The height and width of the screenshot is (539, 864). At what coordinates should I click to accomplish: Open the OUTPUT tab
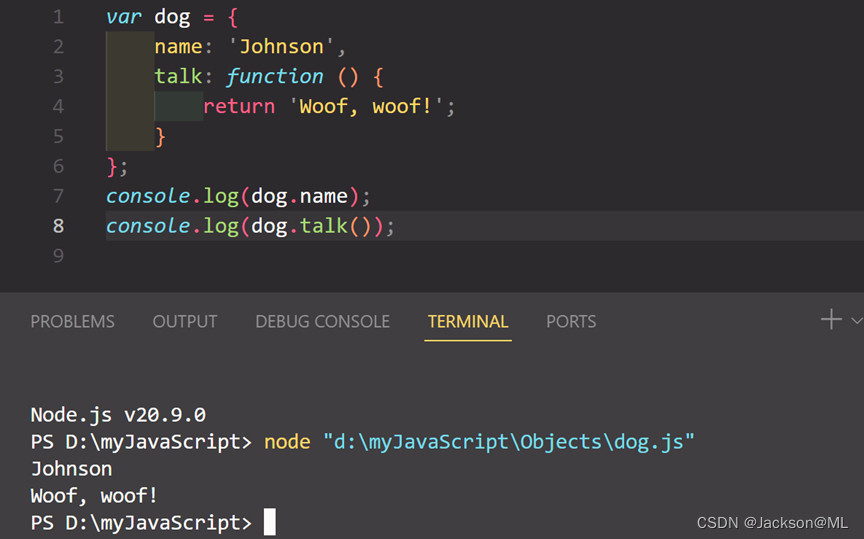185,322
